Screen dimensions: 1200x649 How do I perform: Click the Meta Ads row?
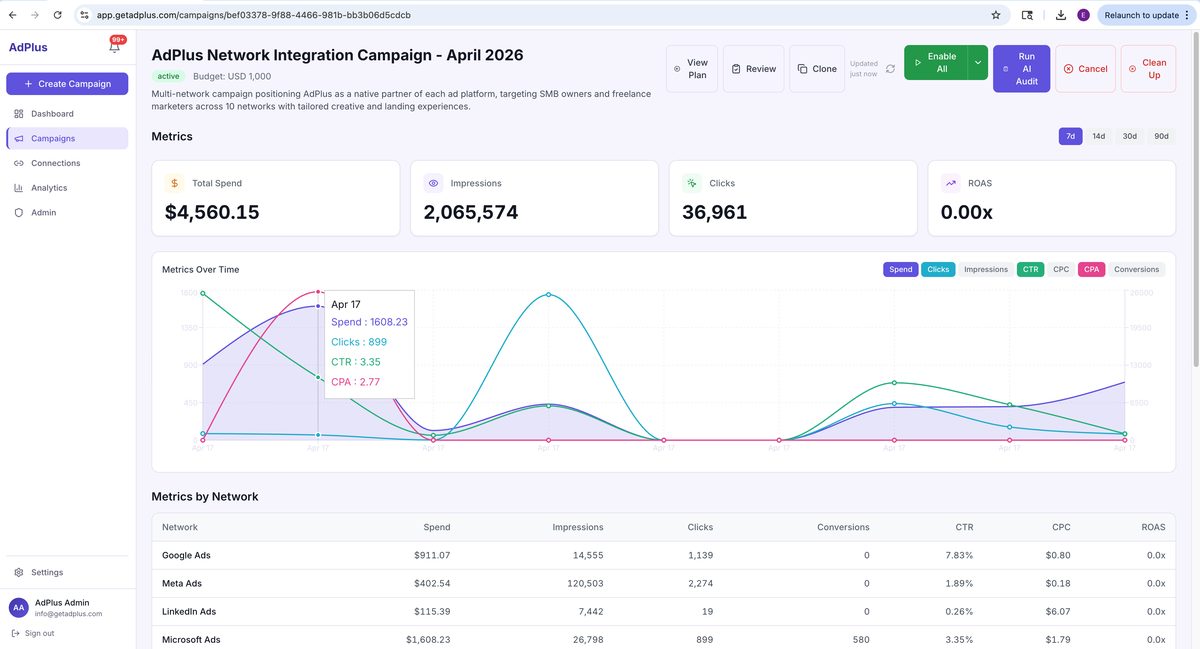point(663,583)
